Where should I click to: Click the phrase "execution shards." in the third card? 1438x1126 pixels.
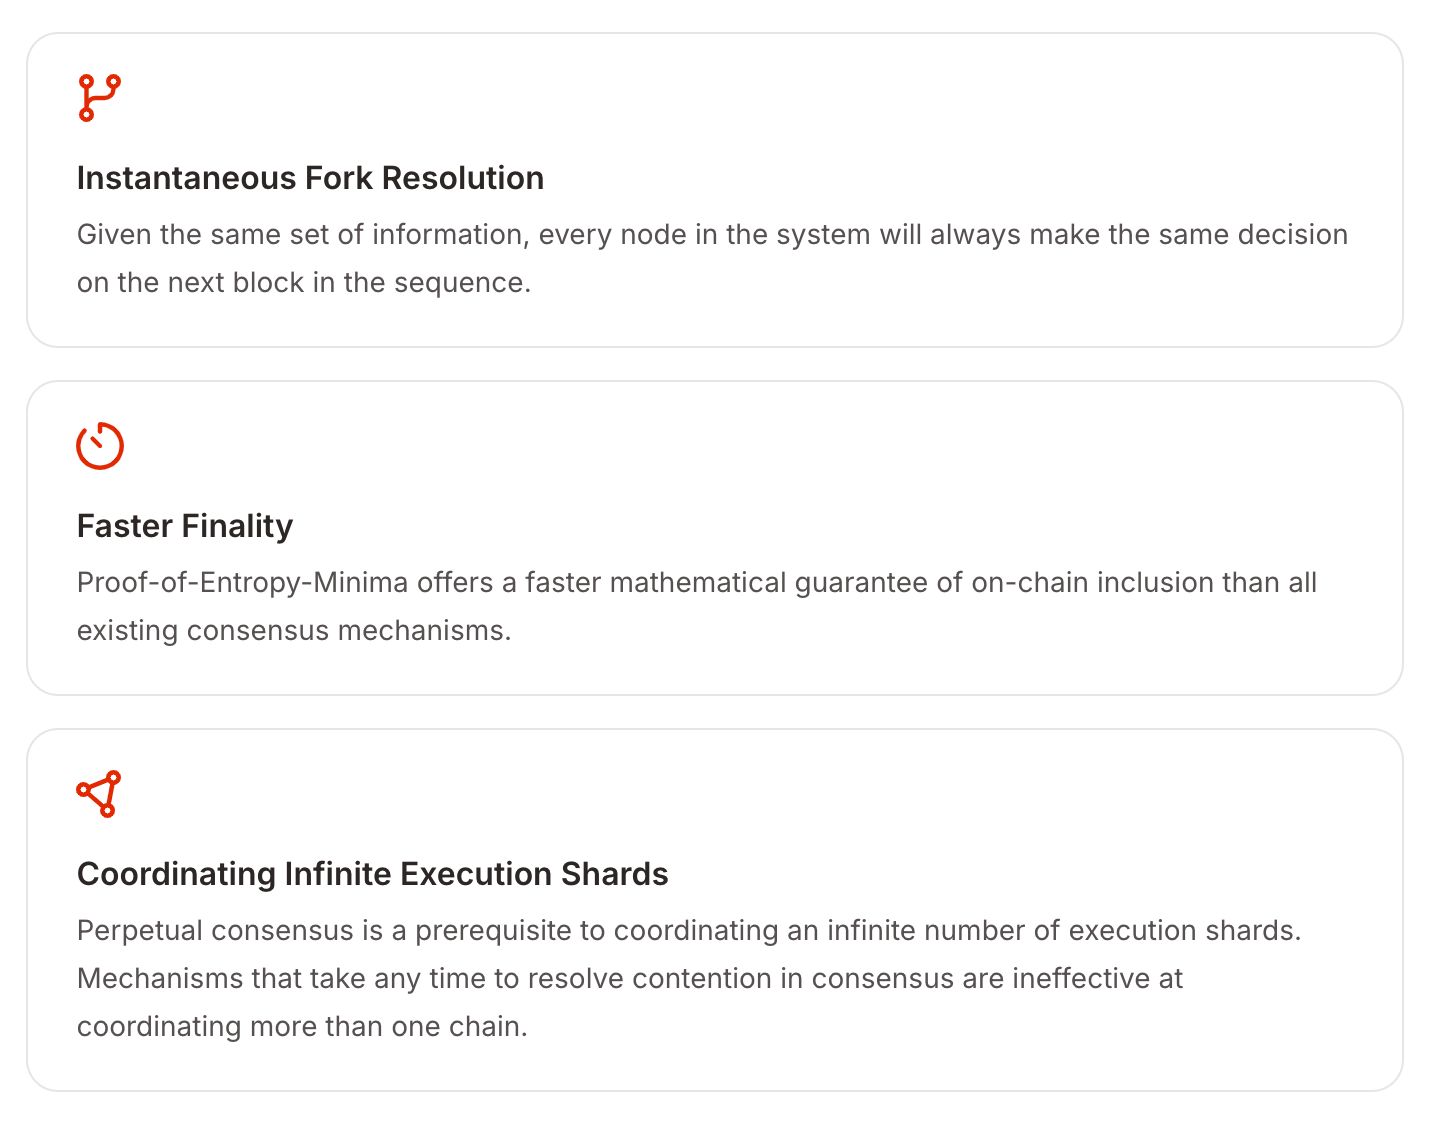[x=1185, y=930]
